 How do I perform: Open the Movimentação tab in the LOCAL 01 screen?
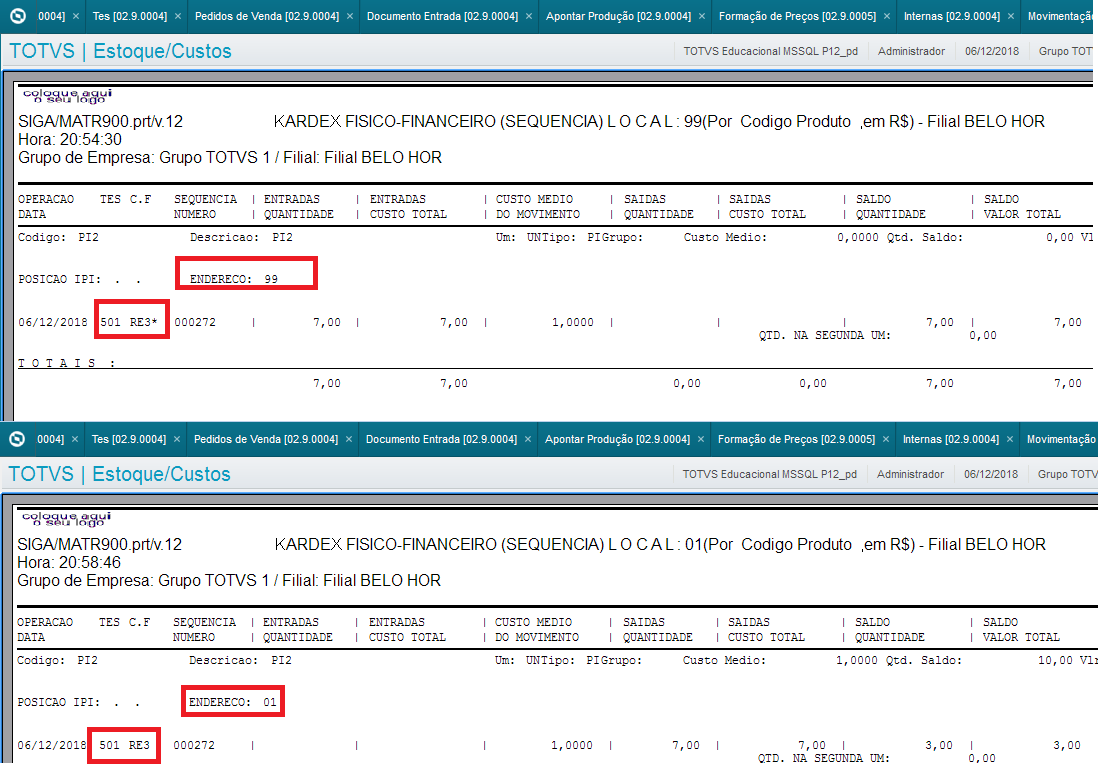coord(1061,439)
